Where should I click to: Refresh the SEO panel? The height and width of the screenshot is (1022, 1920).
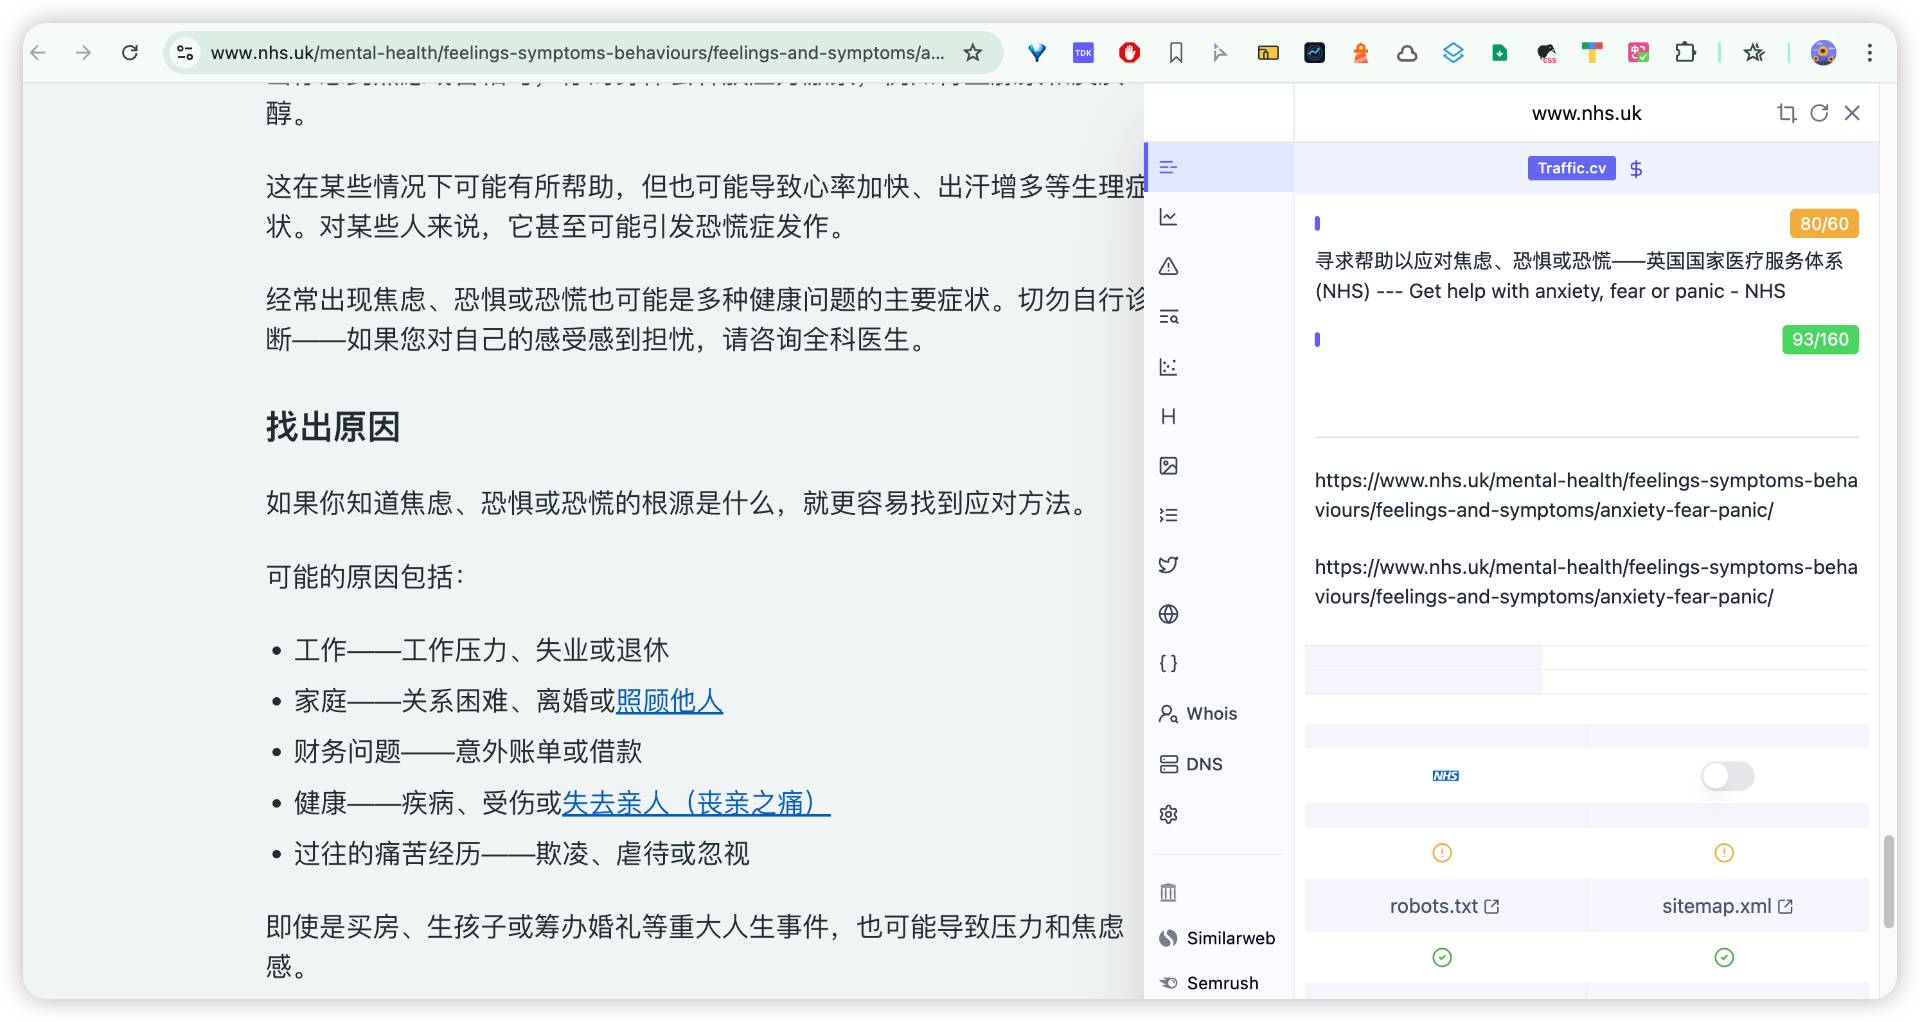(x=1819, y=113)
